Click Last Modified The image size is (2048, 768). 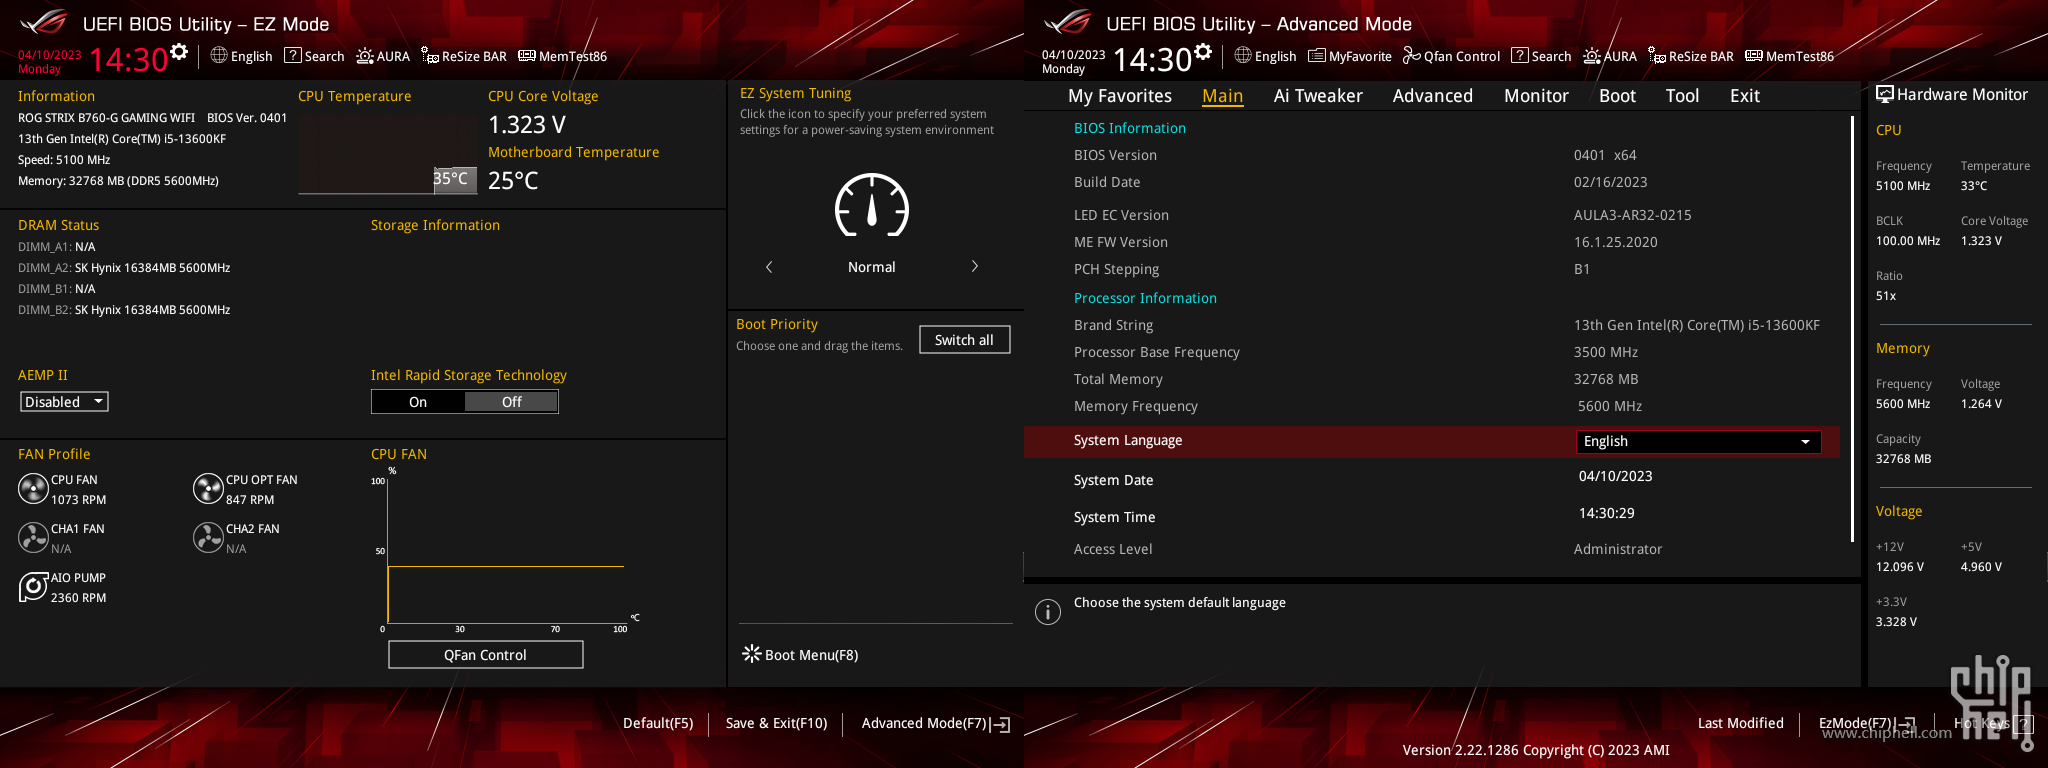[1740, 723]
